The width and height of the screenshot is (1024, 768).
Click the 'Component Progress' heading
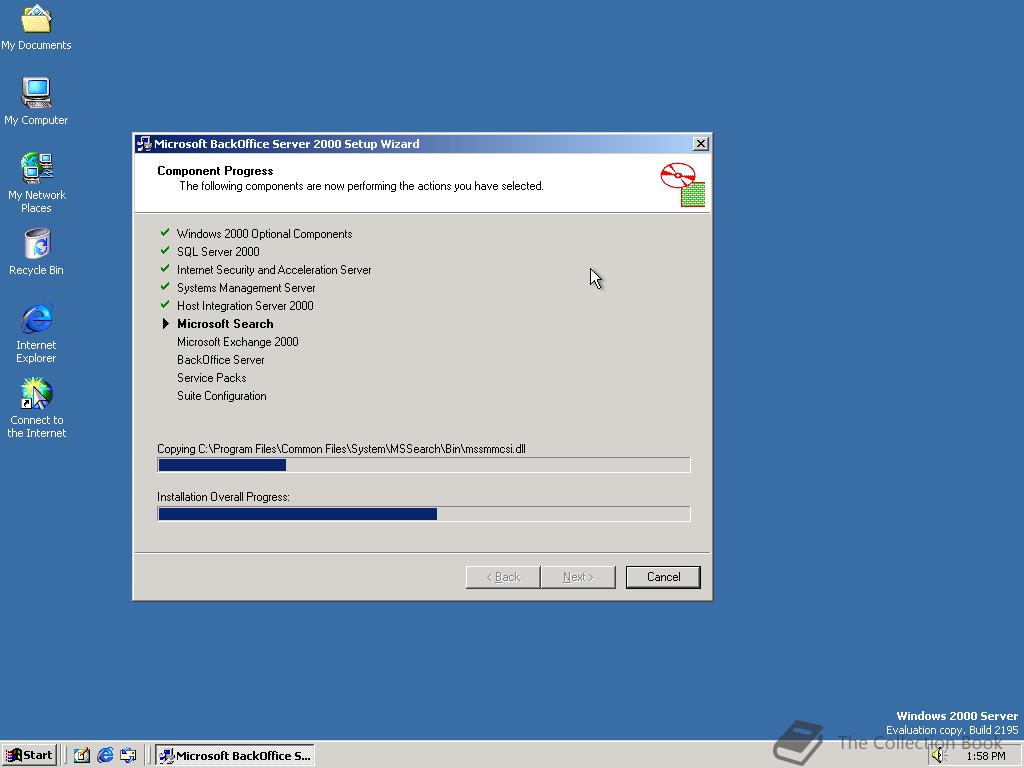(x=215, y=170)
